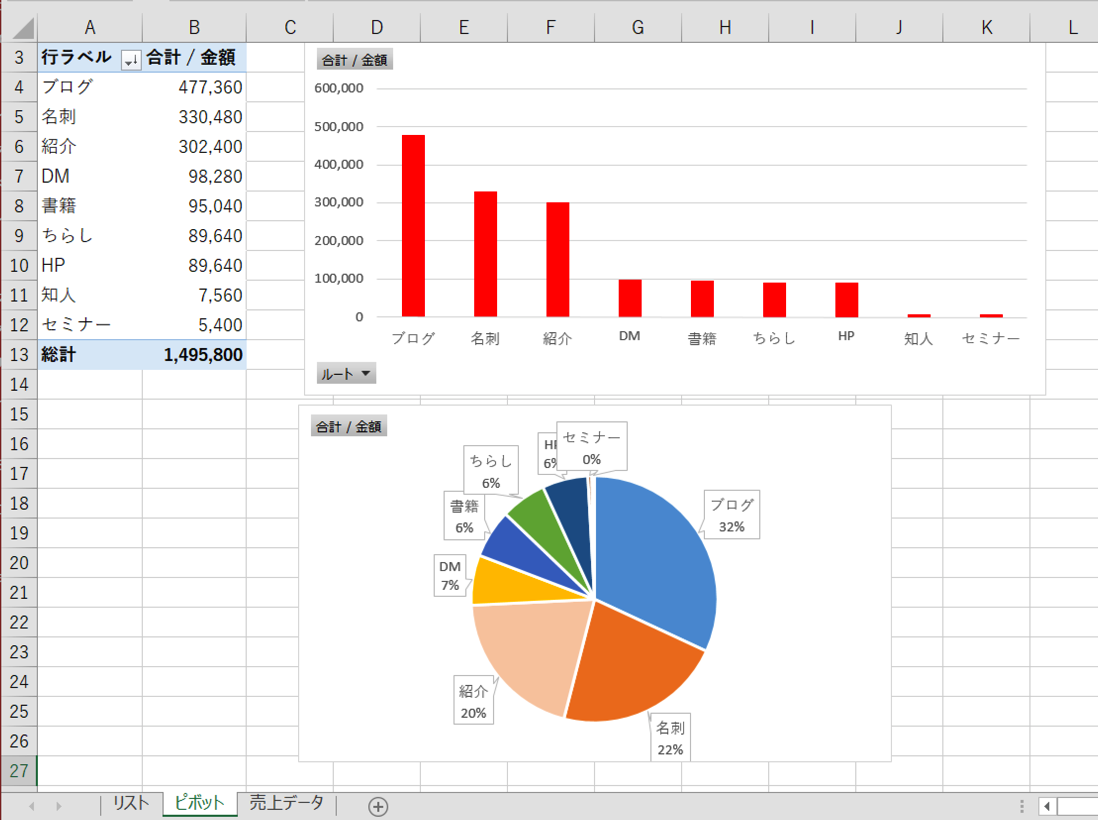The image size is (1098, 820).
Task: Switch to the ピボット sheet tab
Action: [200, 804]
